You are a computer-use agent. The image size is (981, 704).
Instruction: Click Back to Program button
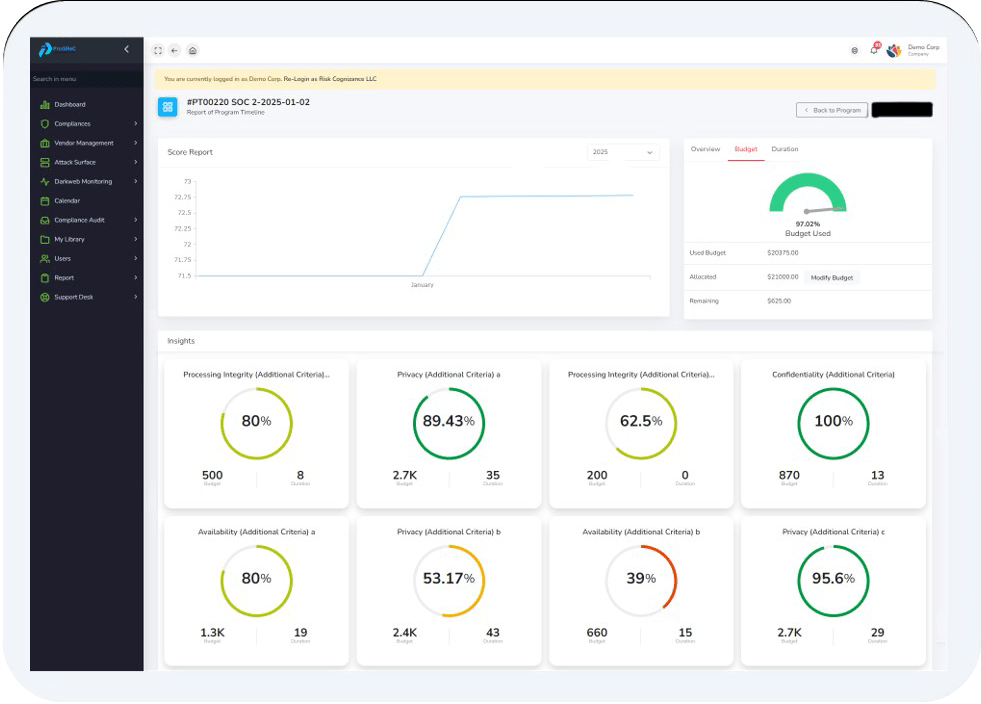(832, 110)
